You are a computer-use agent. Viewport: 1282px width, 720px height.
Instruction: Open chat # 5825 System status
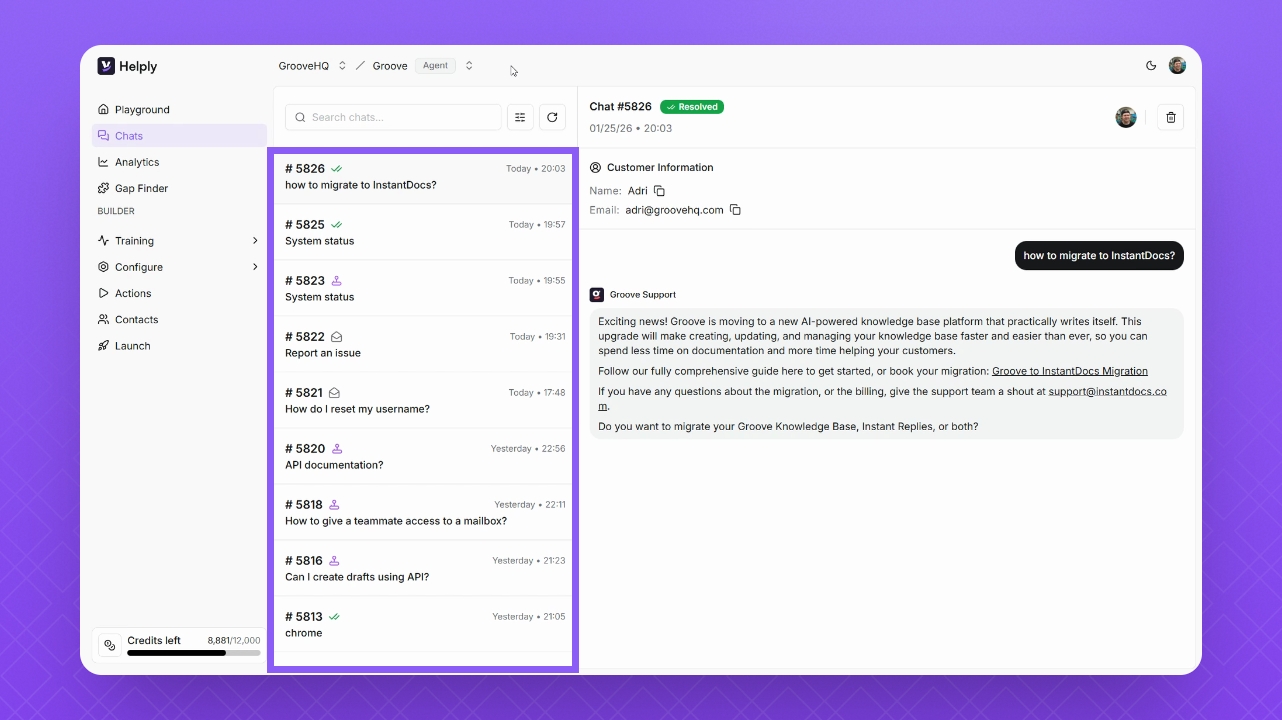[423, 233]
